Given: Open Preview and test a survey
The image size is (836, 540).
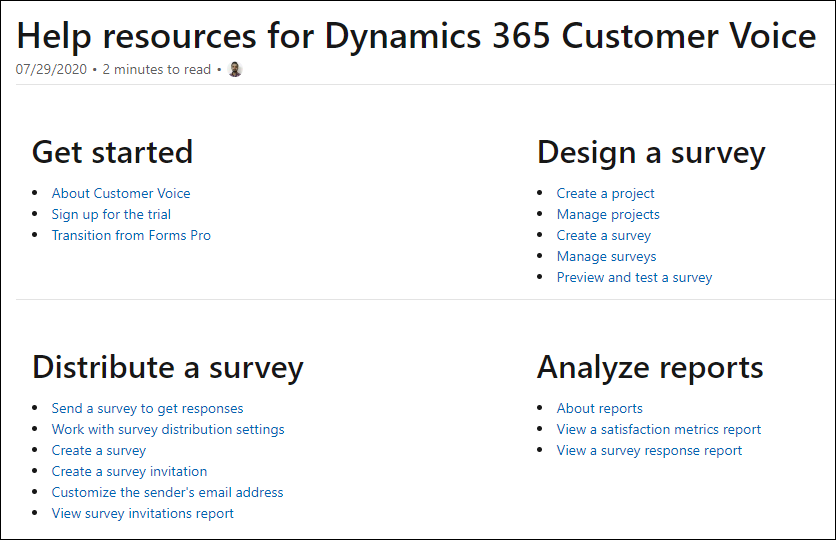Looking at the screenshot, I should coord(634,278).
